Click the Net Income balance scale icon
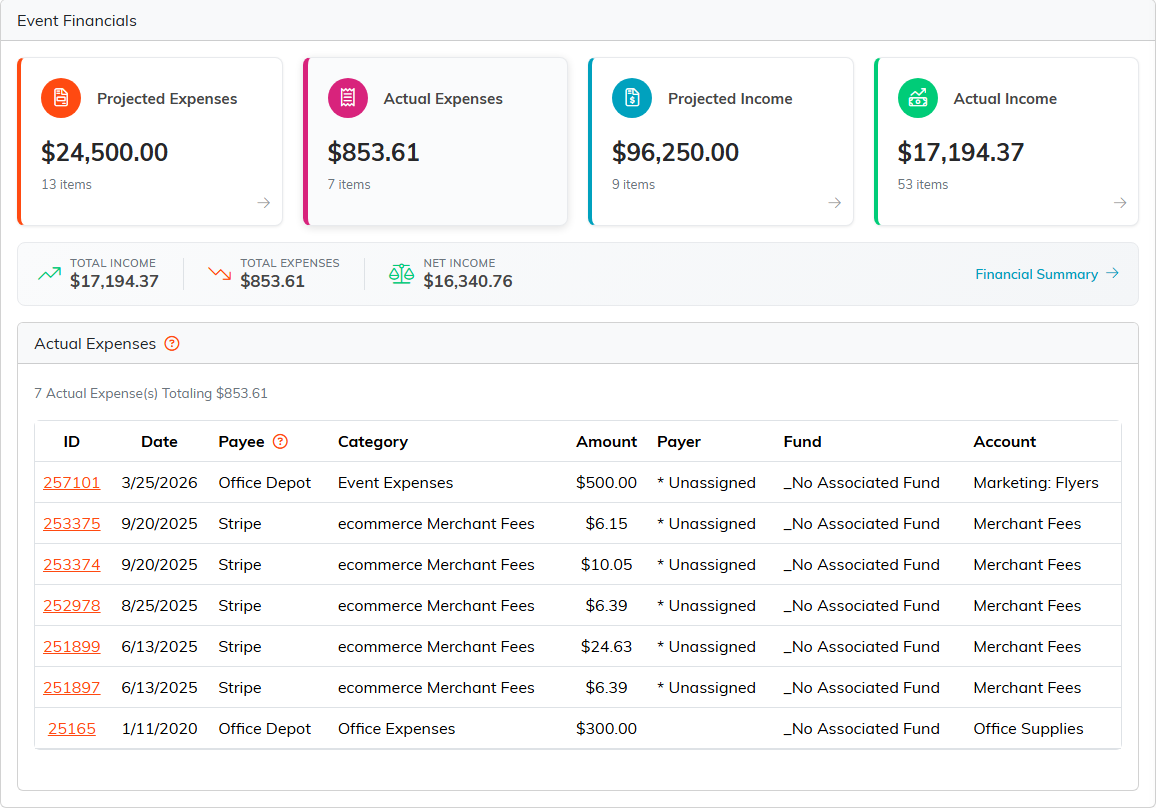Viewport: 1156px width, 808px height. (x=401, y=274)
